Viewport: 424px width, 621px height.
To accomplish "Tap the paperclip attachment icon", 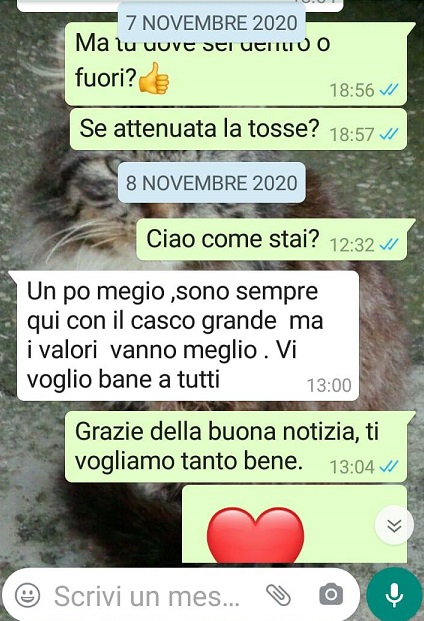I will [278, 595].
